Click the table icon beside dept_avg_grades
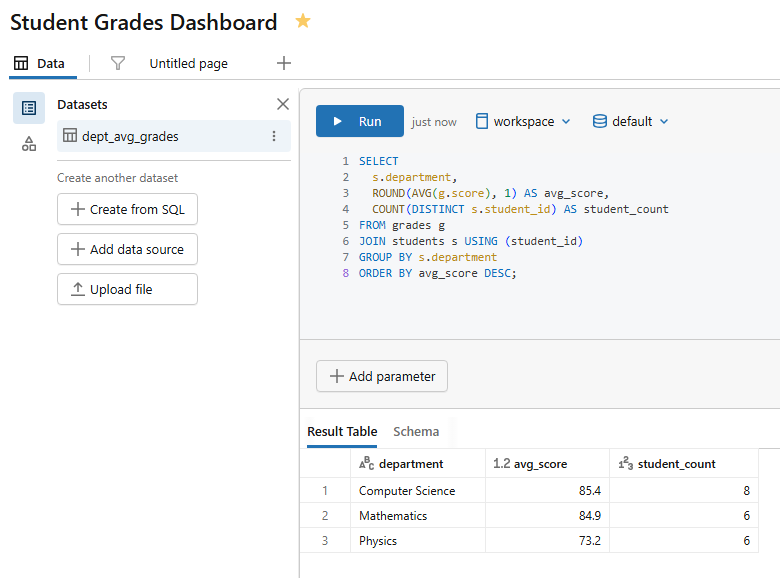This screenshot has width=780, height=578. [70, 135]
